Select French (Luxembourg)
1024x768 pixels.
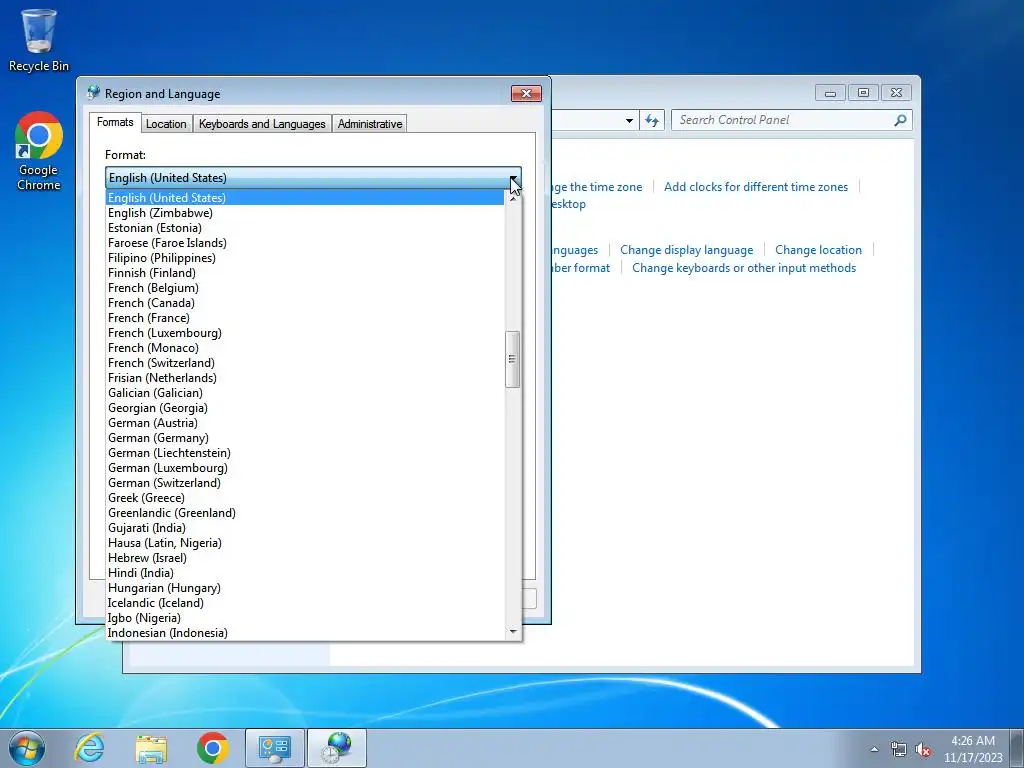tap(305, 333)
